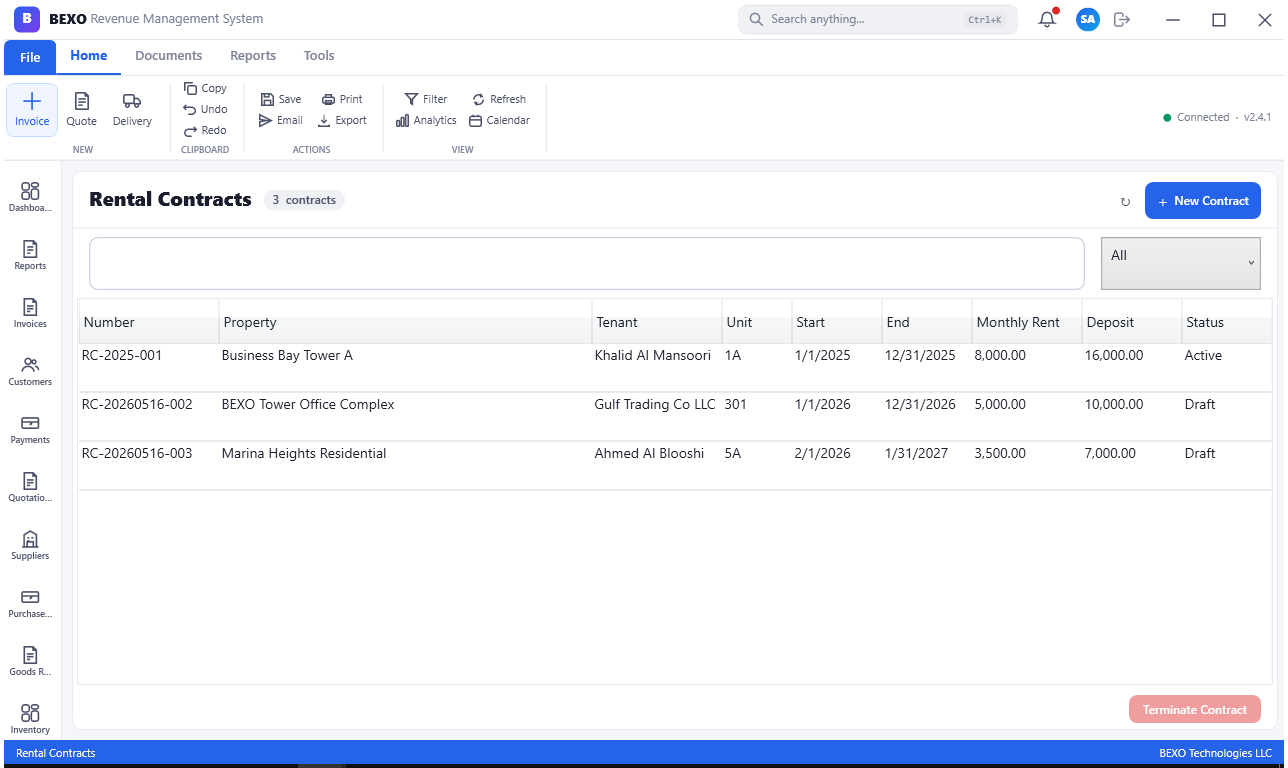This screenshot has height=768, width=1288.
Task: Sort by the Property column header
Action: click(405, 322)
